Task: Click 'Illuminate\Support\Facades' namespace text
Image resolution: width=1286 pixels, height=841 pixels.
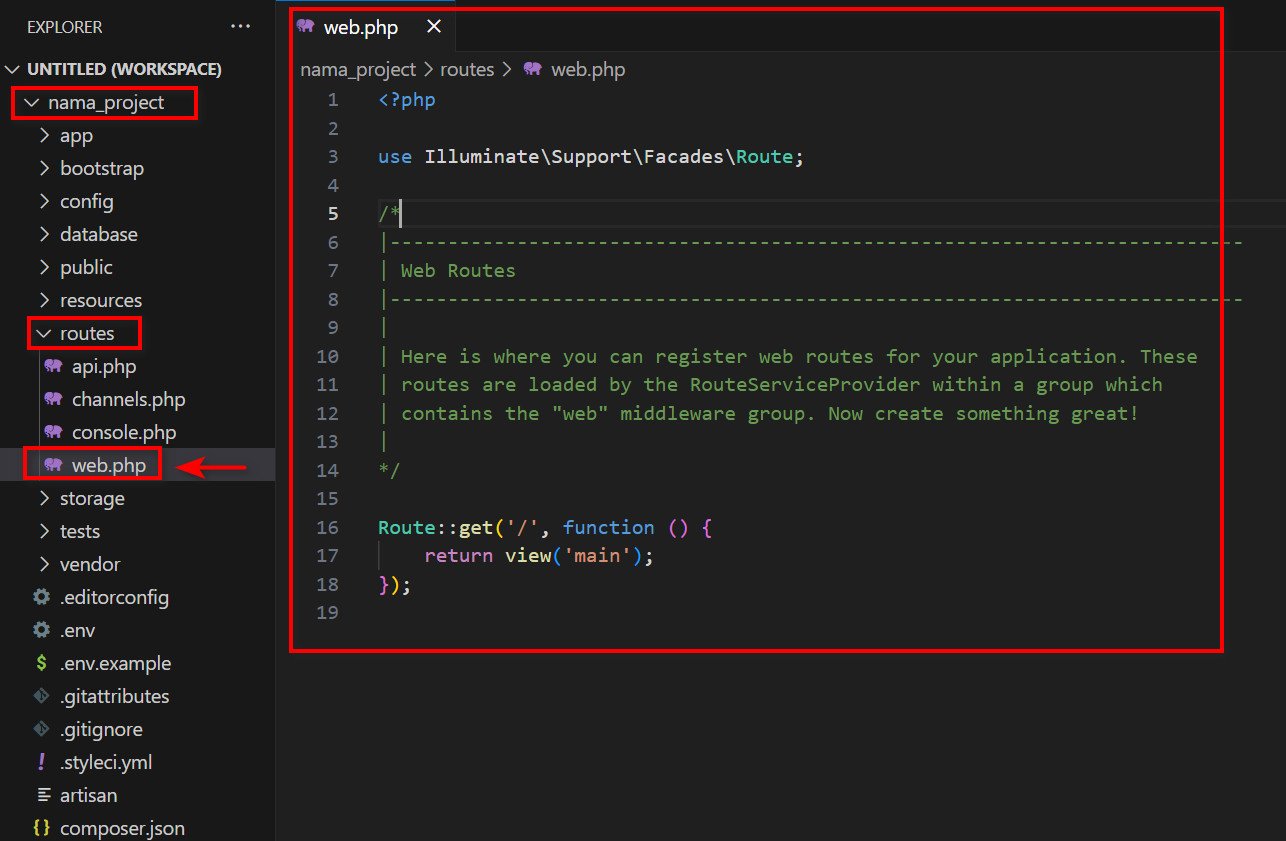Action: point(574,157)
